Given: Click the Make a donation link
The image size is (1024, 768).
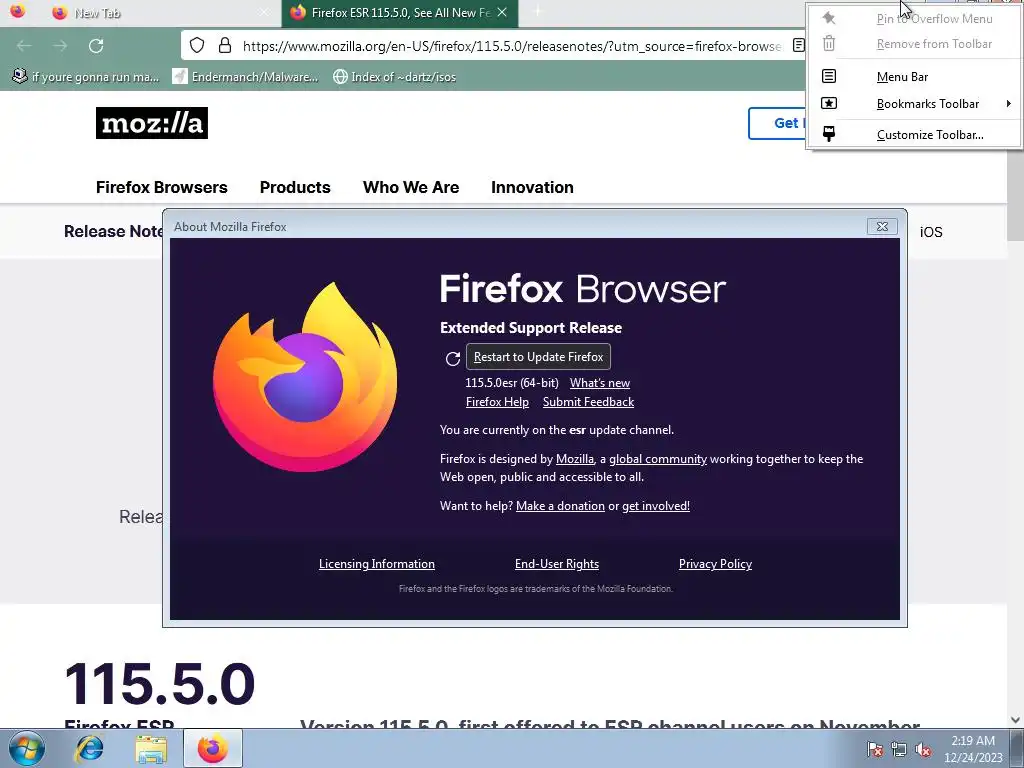Looking at the screenshot, I should 560,505.
